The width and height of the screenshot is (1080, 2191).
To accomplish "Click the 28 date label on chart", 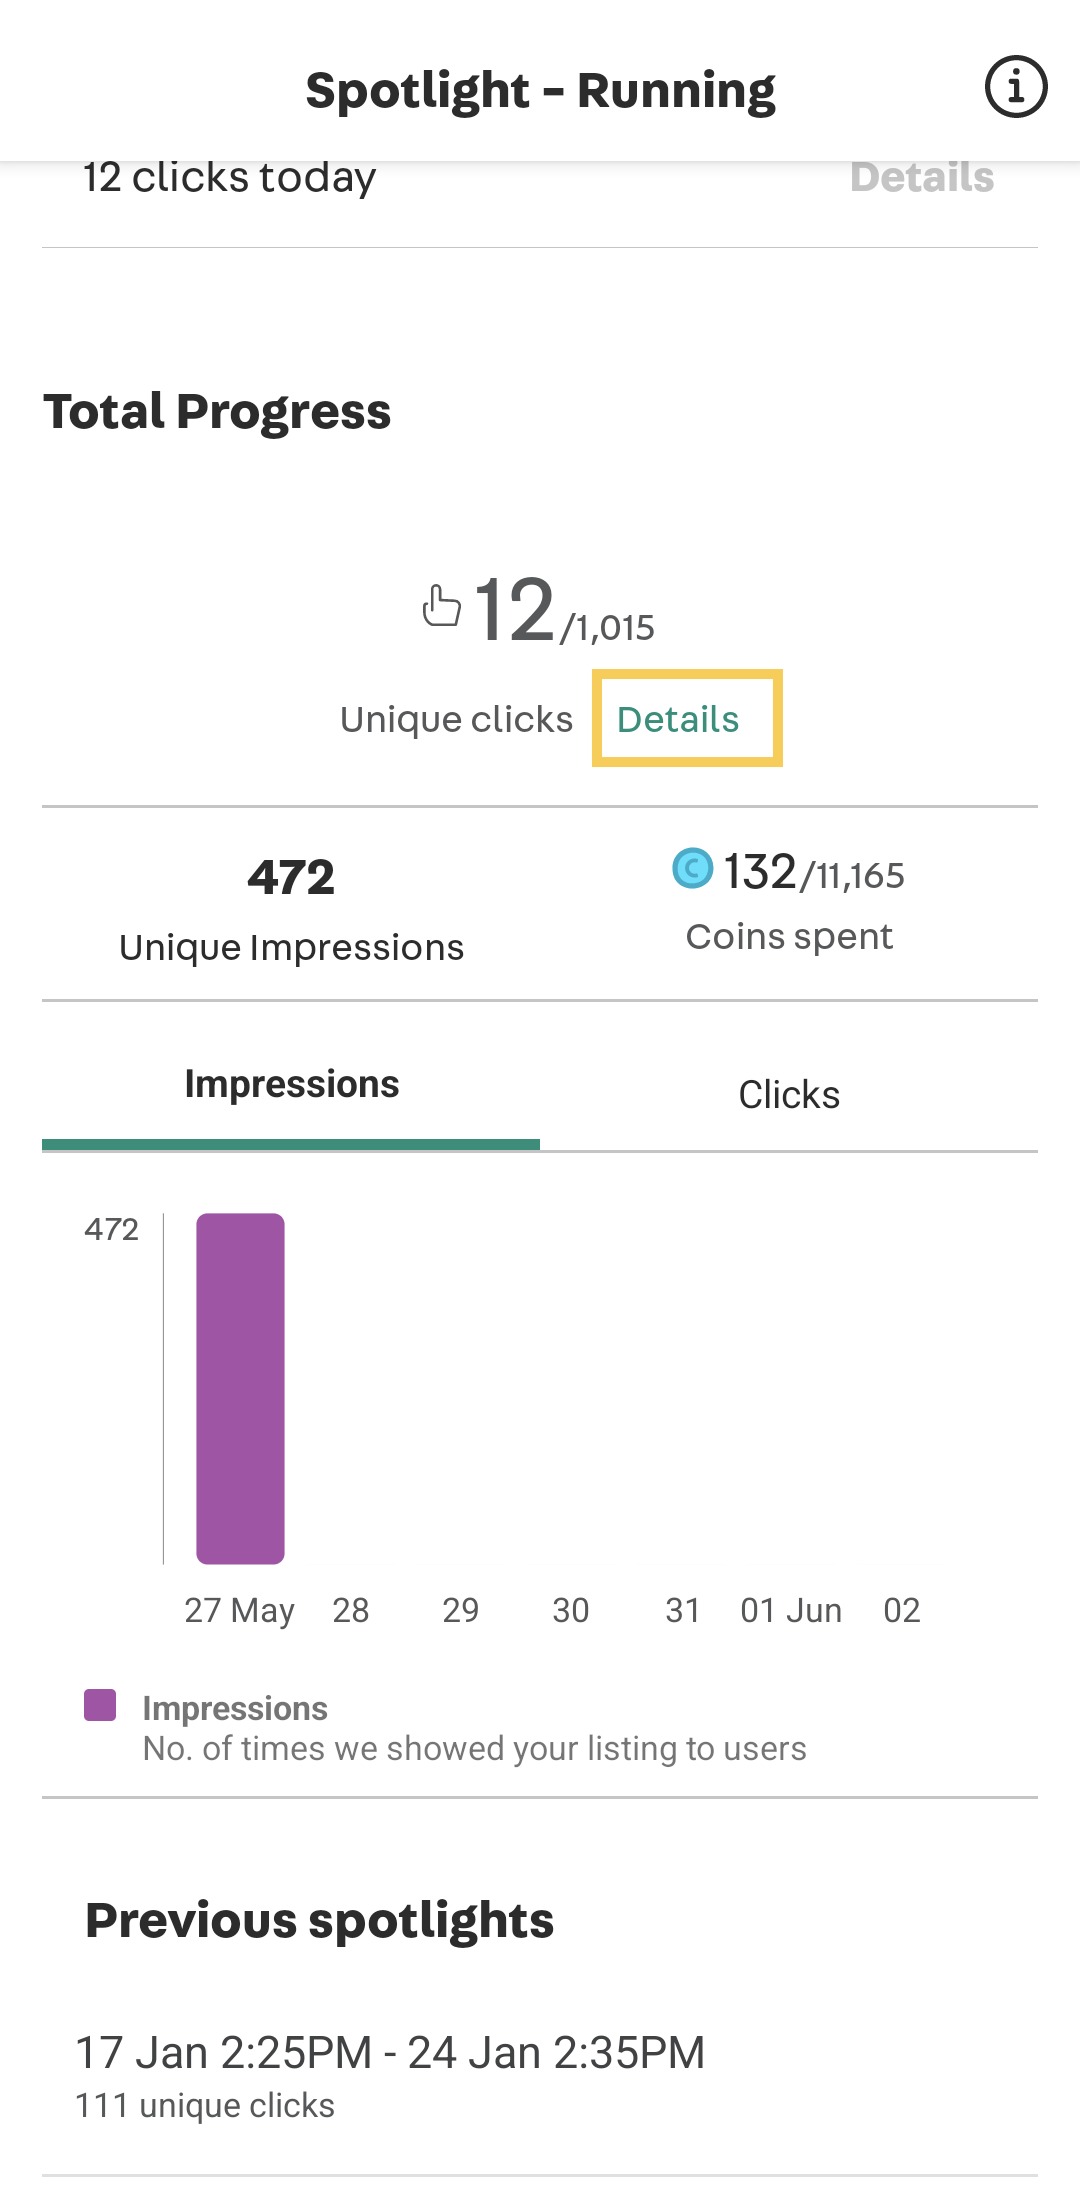I will click(x=351, y=1611).
